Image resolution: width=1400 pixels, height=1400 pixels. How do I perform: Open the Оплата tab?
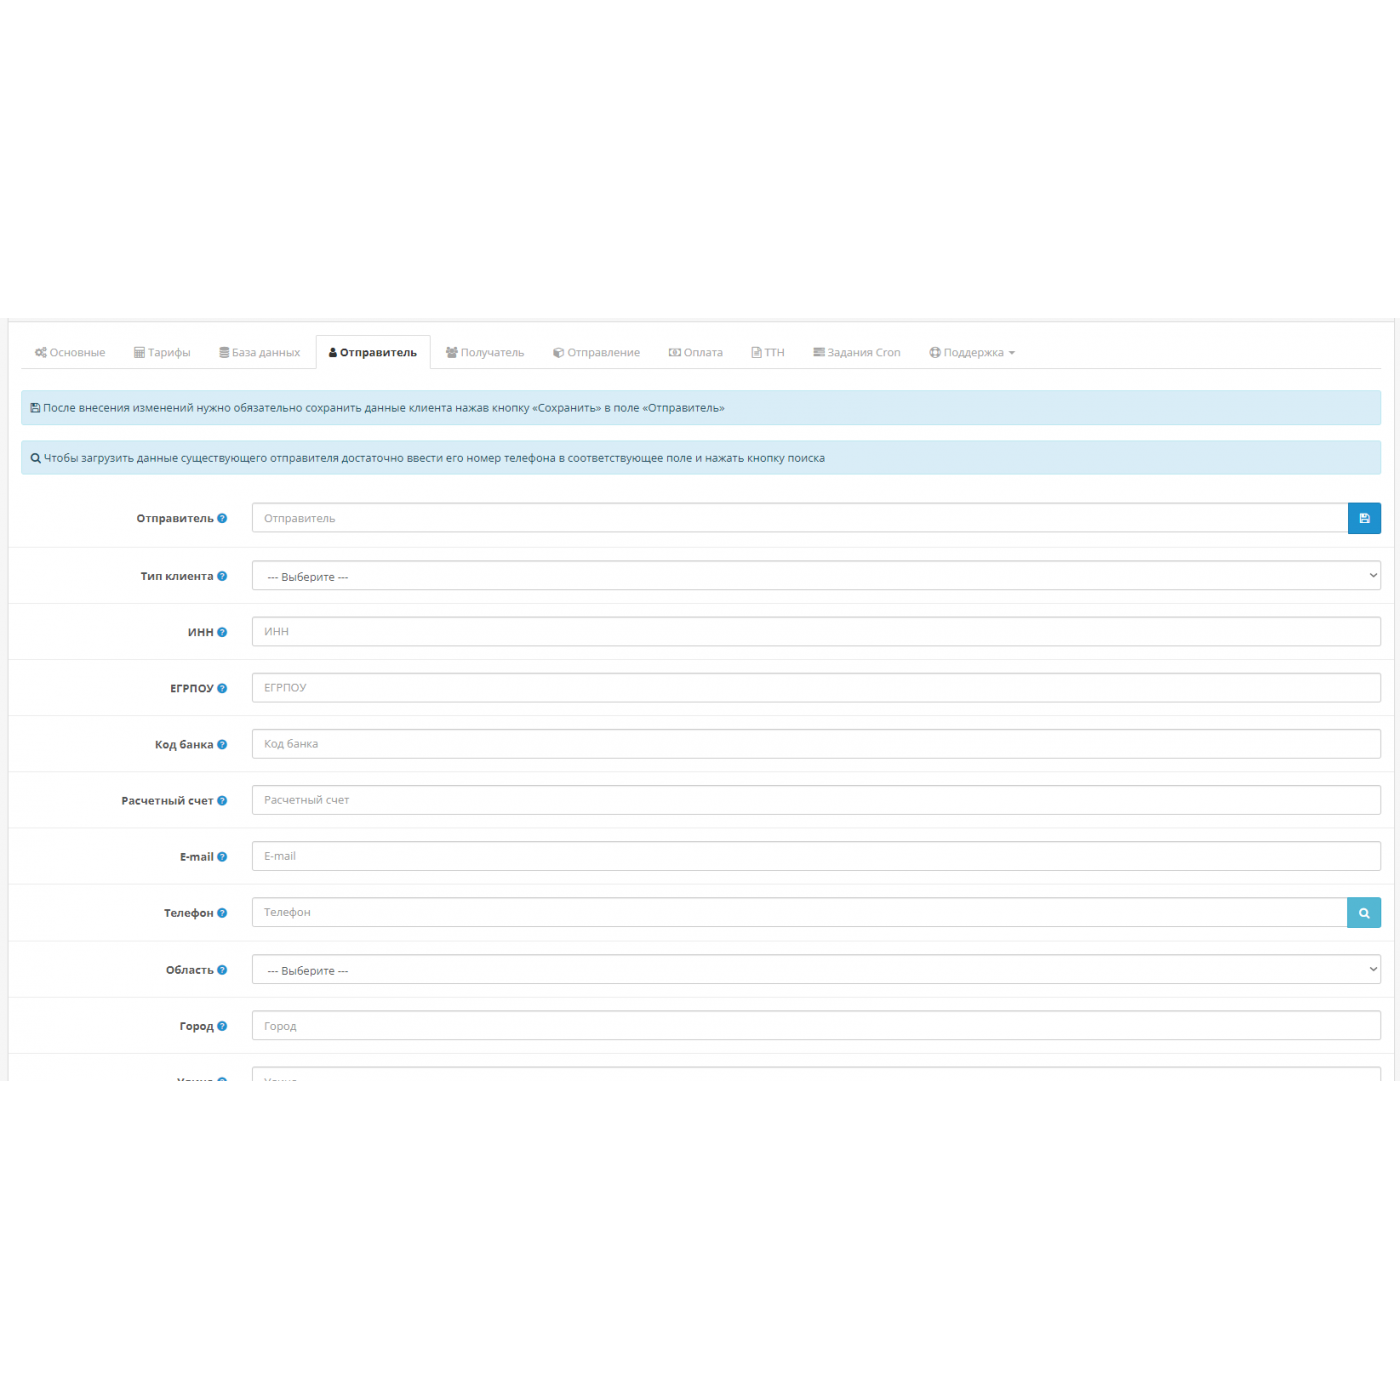[x=696, y=353]
